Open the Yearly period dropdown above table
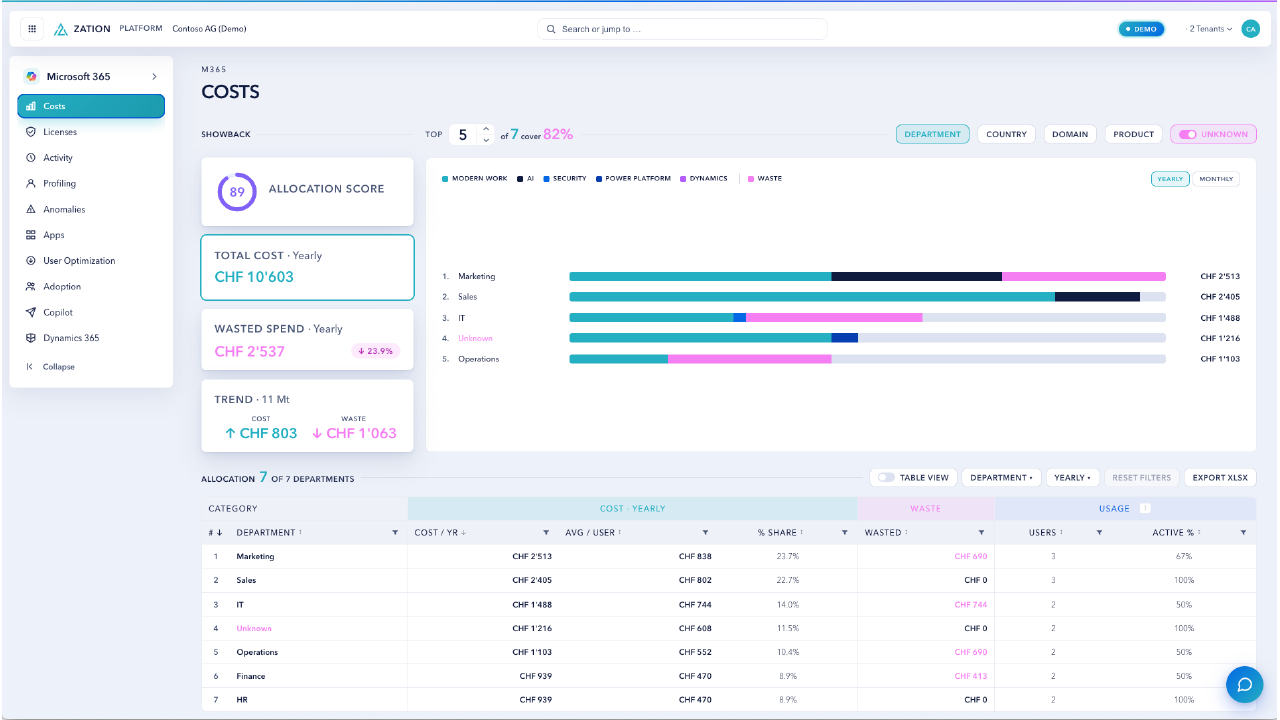Viewport: 1280px width, 720px height. coord(1072,478)
